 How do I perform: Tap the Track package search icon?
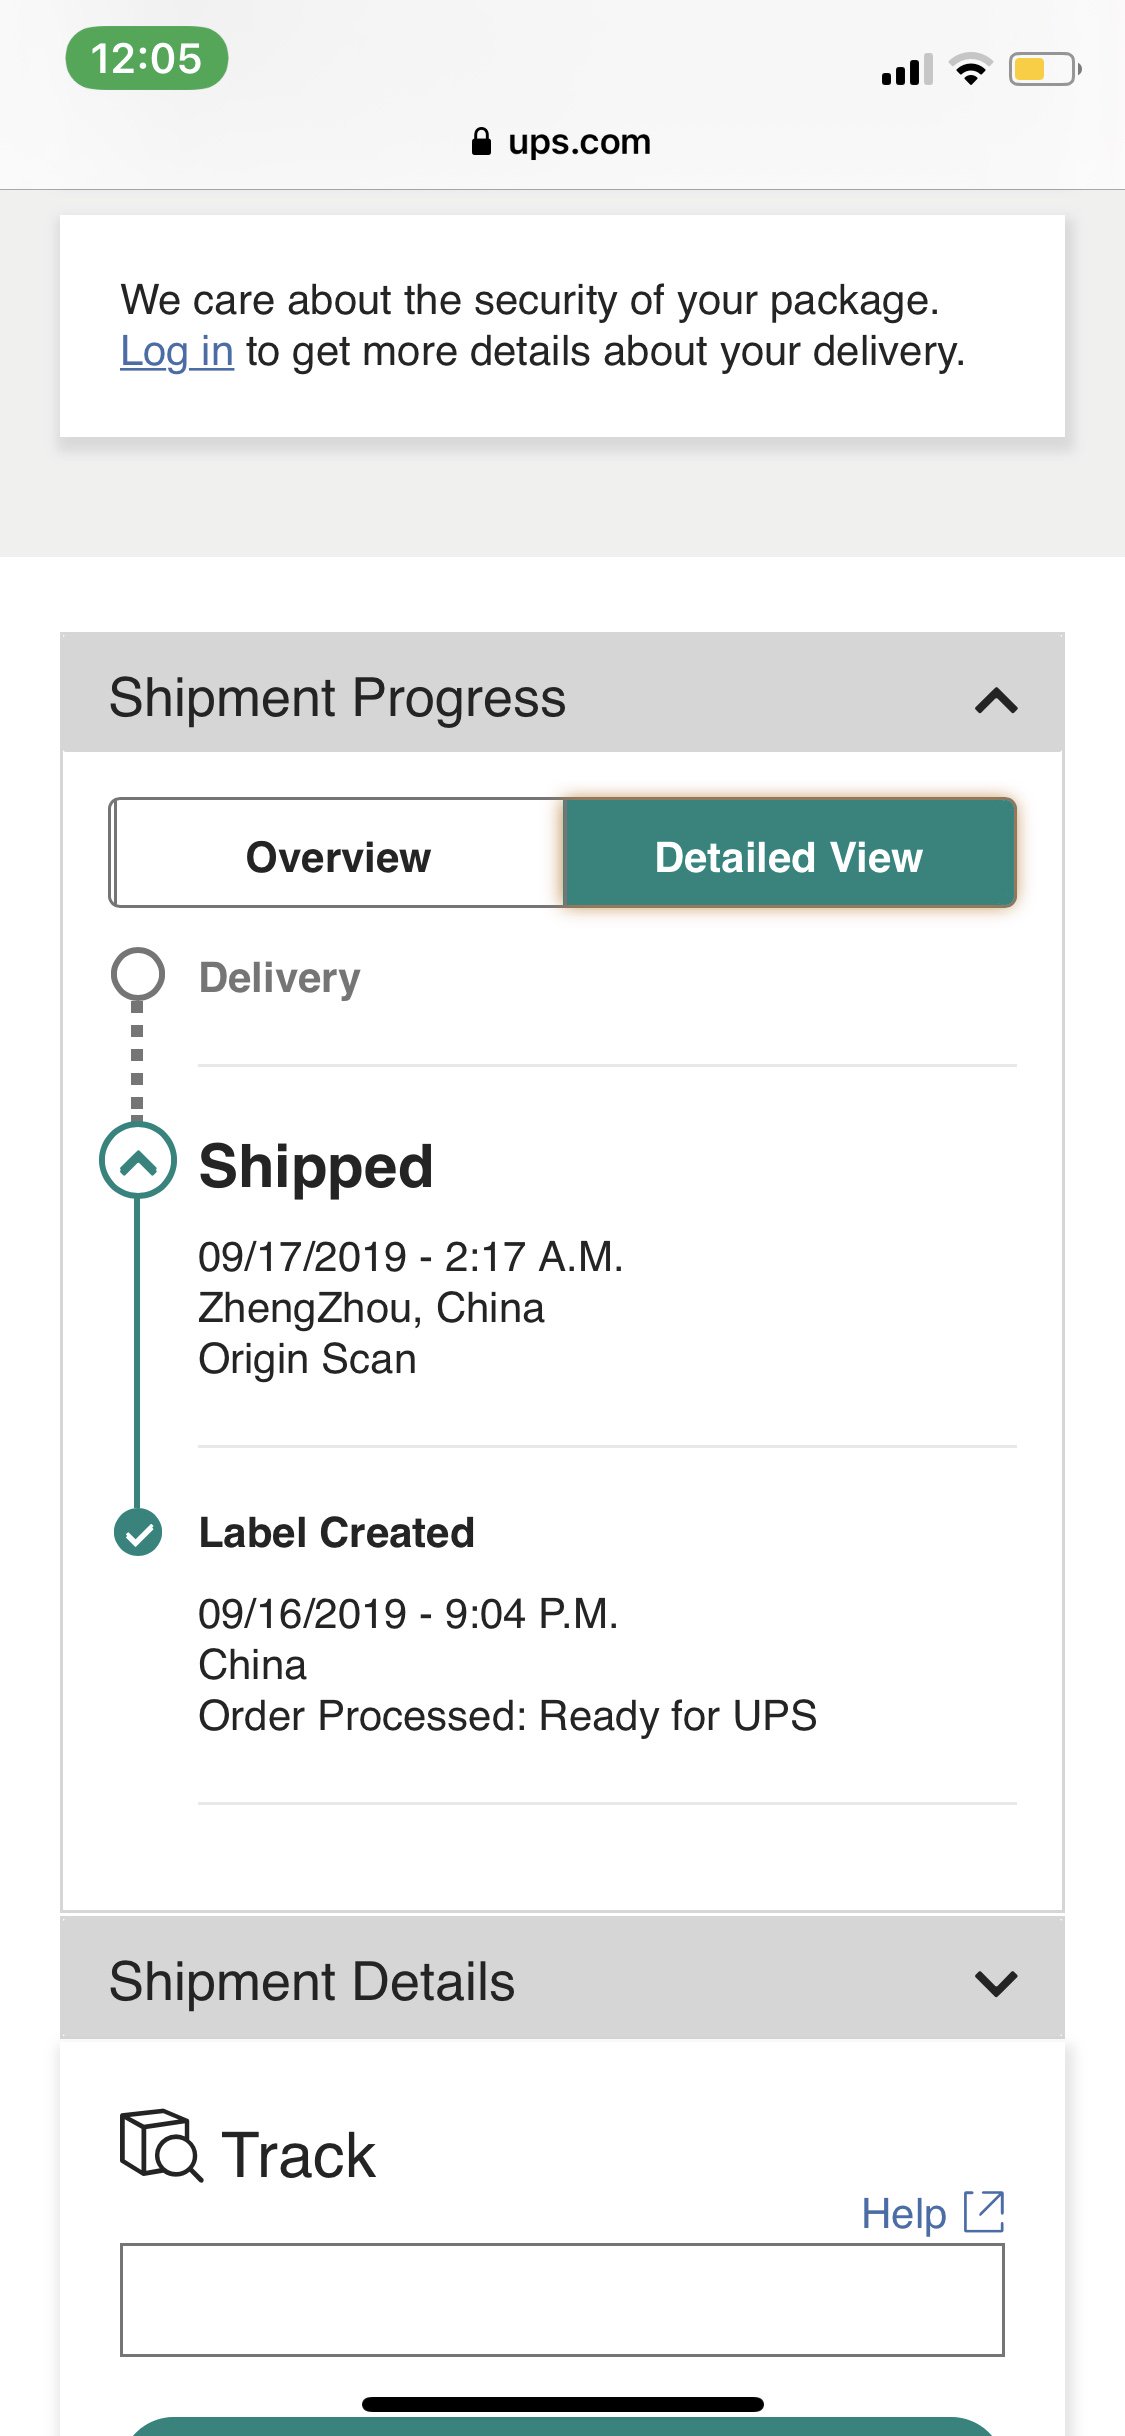tap(160, 2145)
